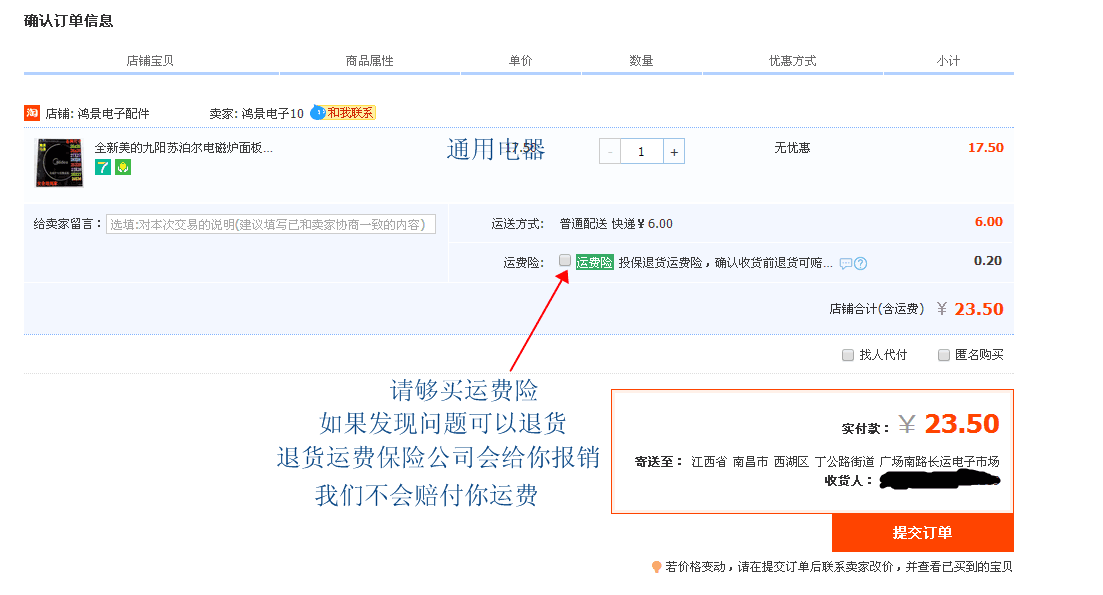Click the quantity input field showing 1
1103x595 pixels.
click(x=642, y=151)
